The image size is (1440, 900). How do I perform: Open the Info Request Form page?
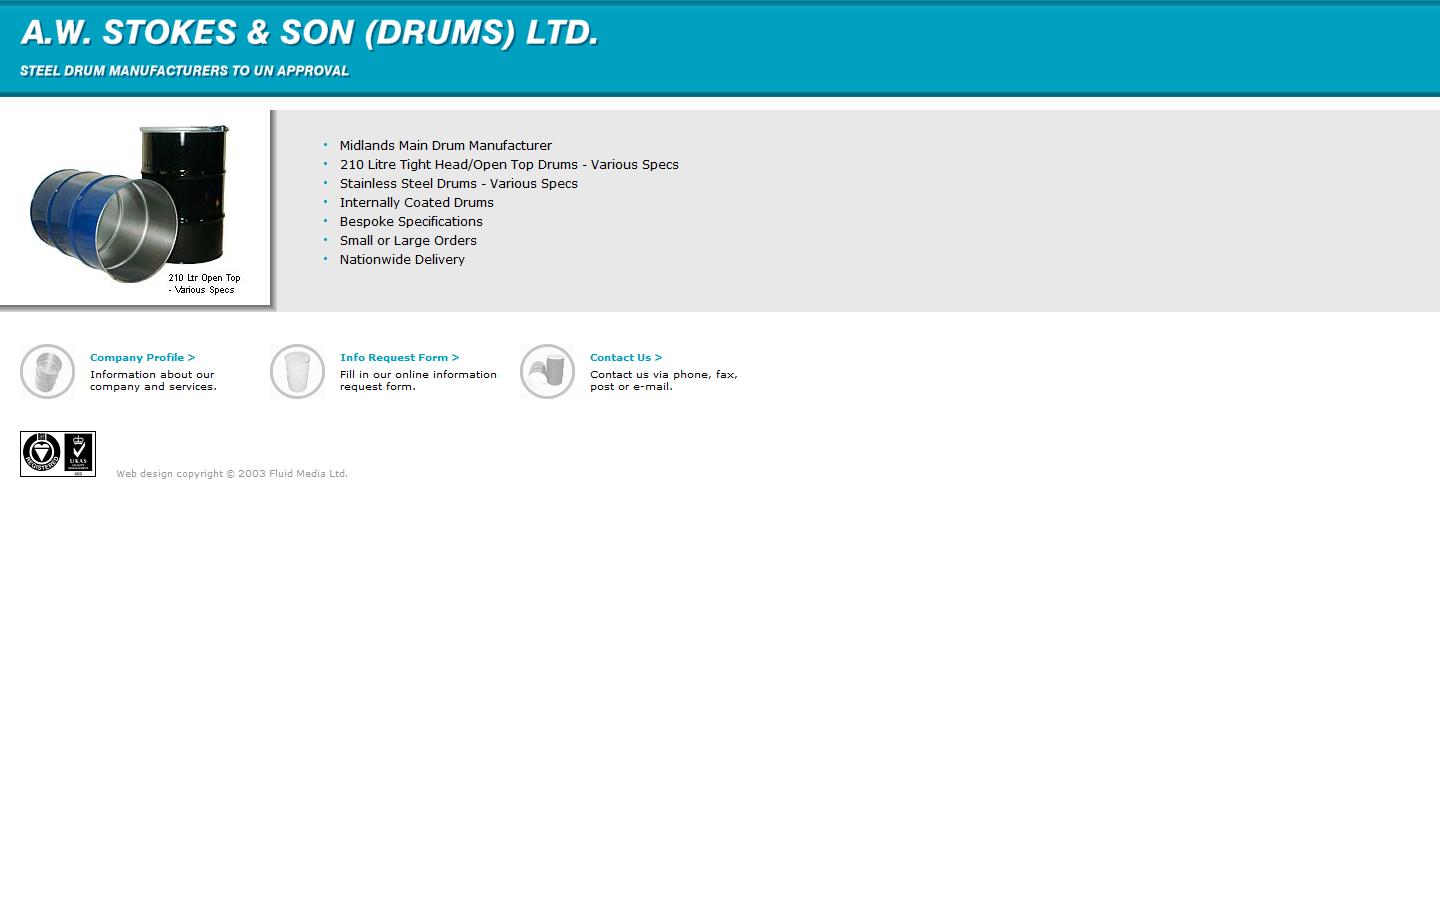coord(399,357)
